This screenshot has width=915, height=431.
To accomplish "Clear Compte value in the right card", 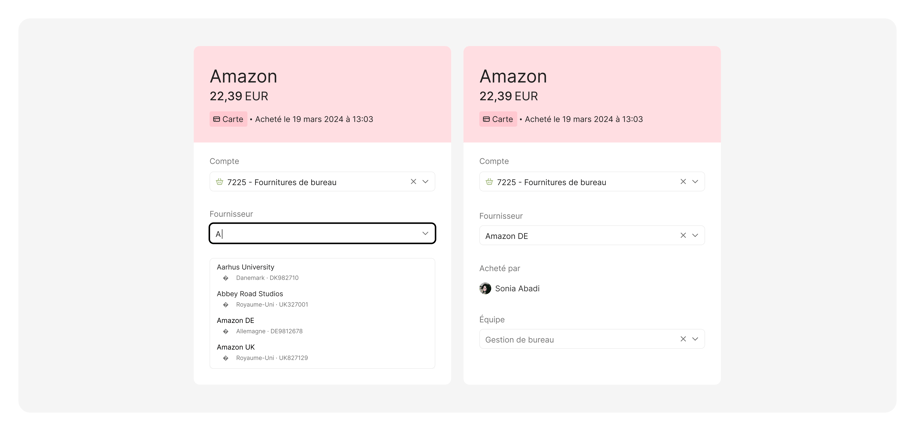I will [683, 182].
